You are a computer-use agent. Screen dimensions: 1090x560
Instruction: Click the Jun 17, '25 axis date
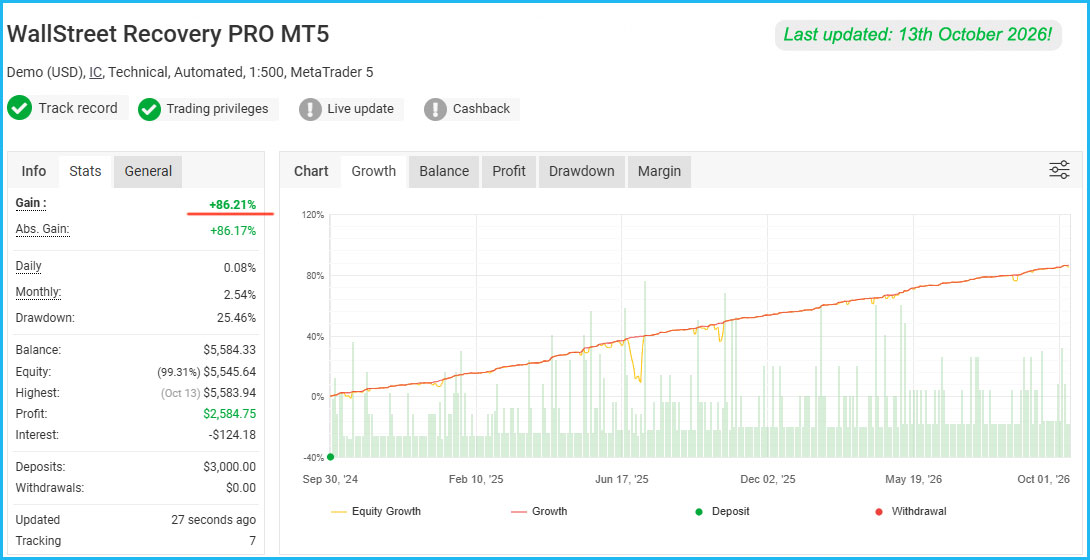point(621,479)
